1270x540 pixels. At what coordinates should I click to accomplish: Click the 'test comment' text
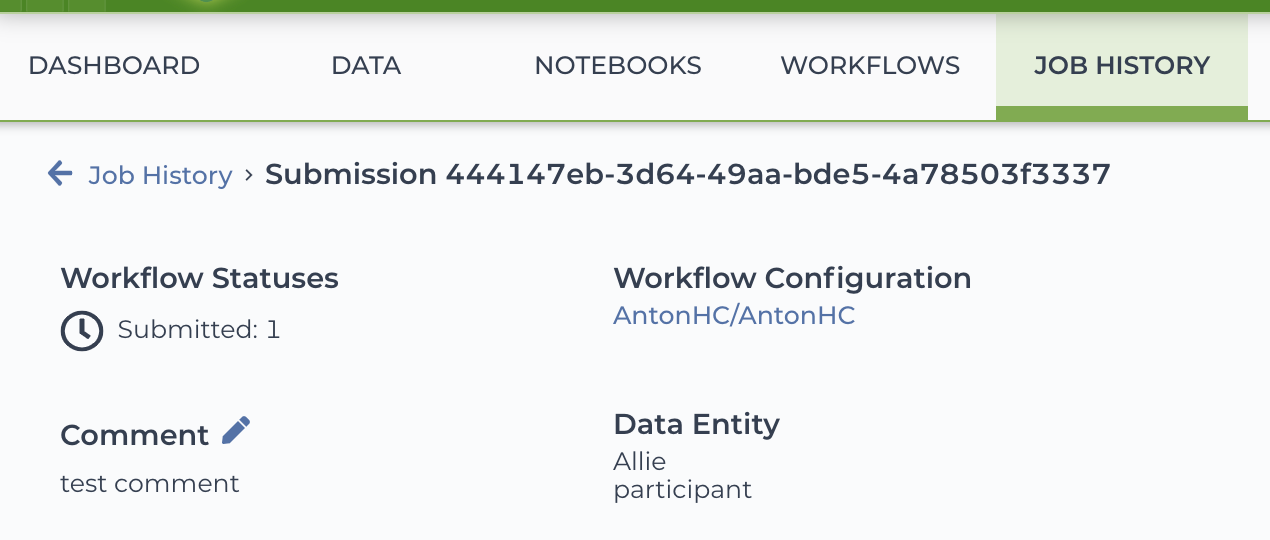pyautogui.click(x=150, y=484)
